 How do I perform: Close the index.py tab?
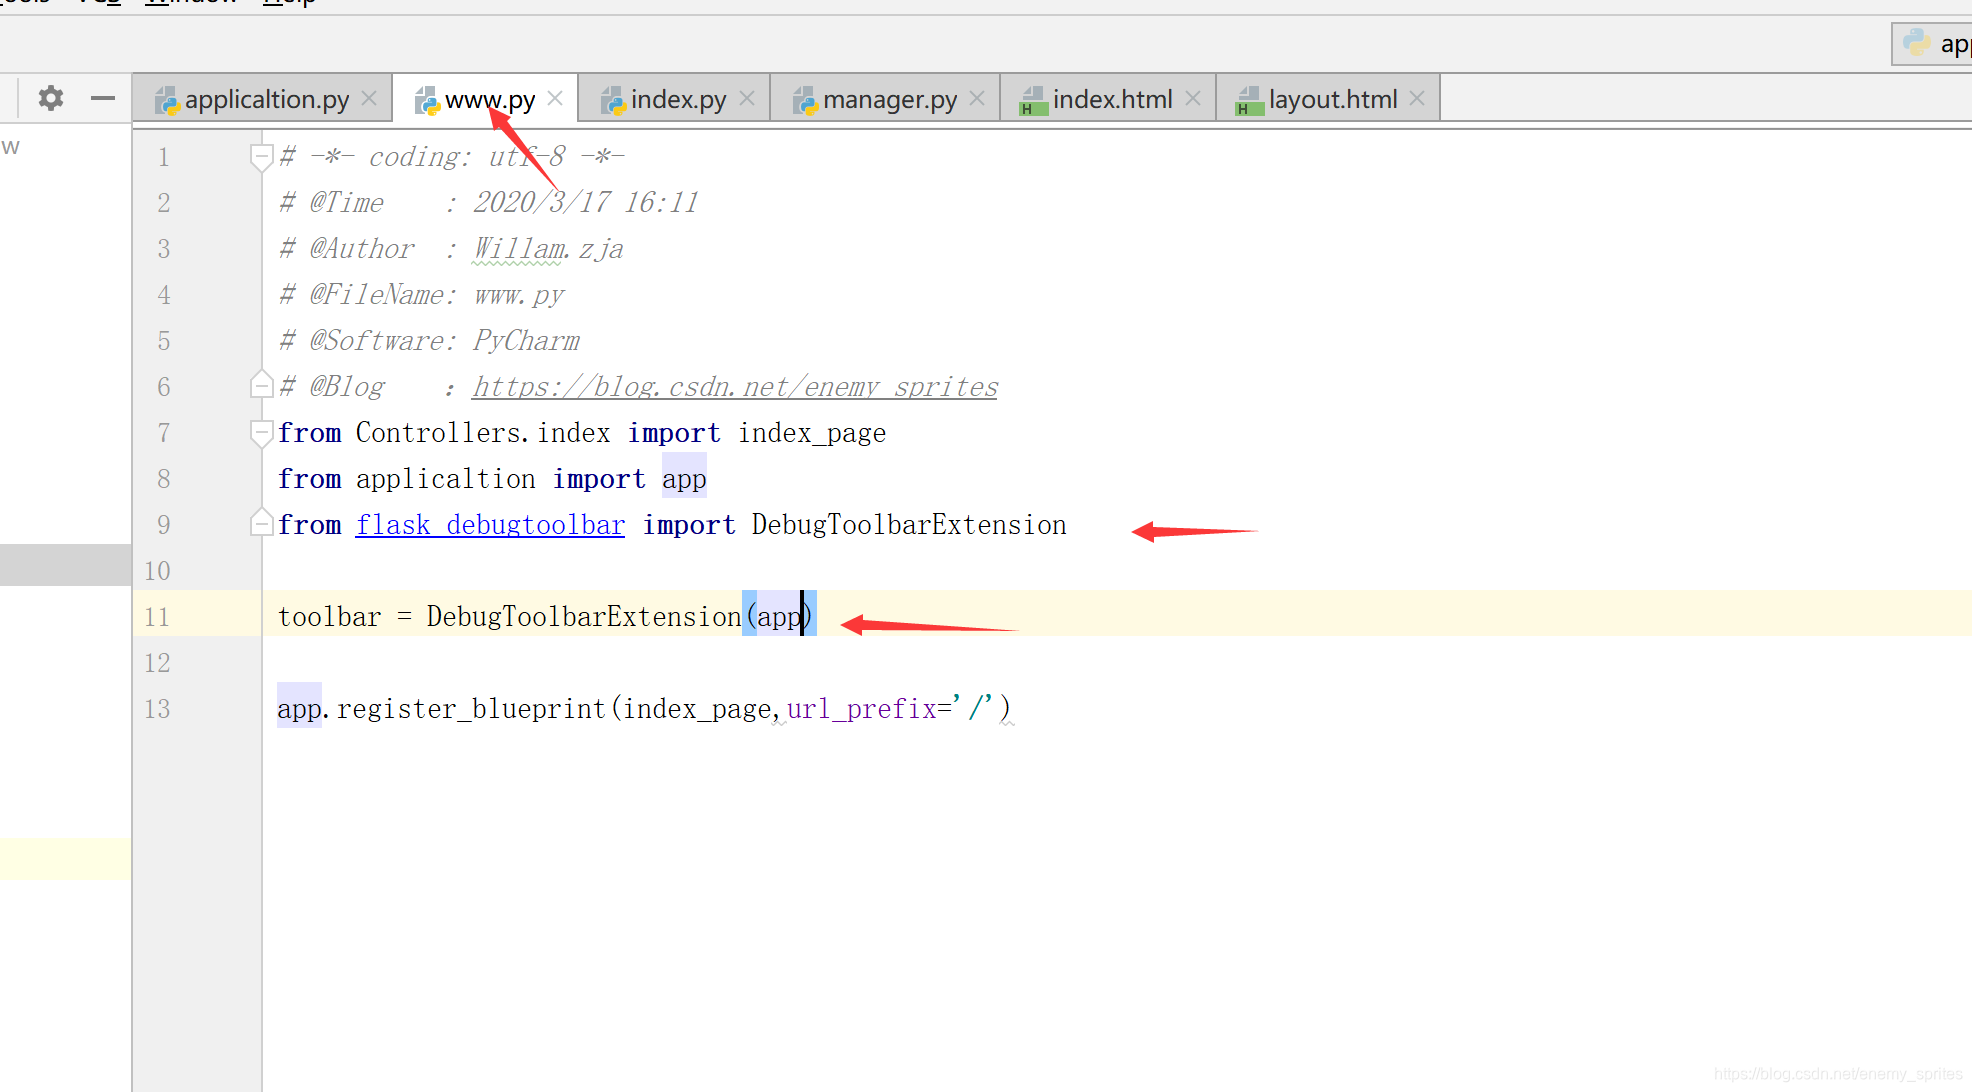(x=747, y=99)
